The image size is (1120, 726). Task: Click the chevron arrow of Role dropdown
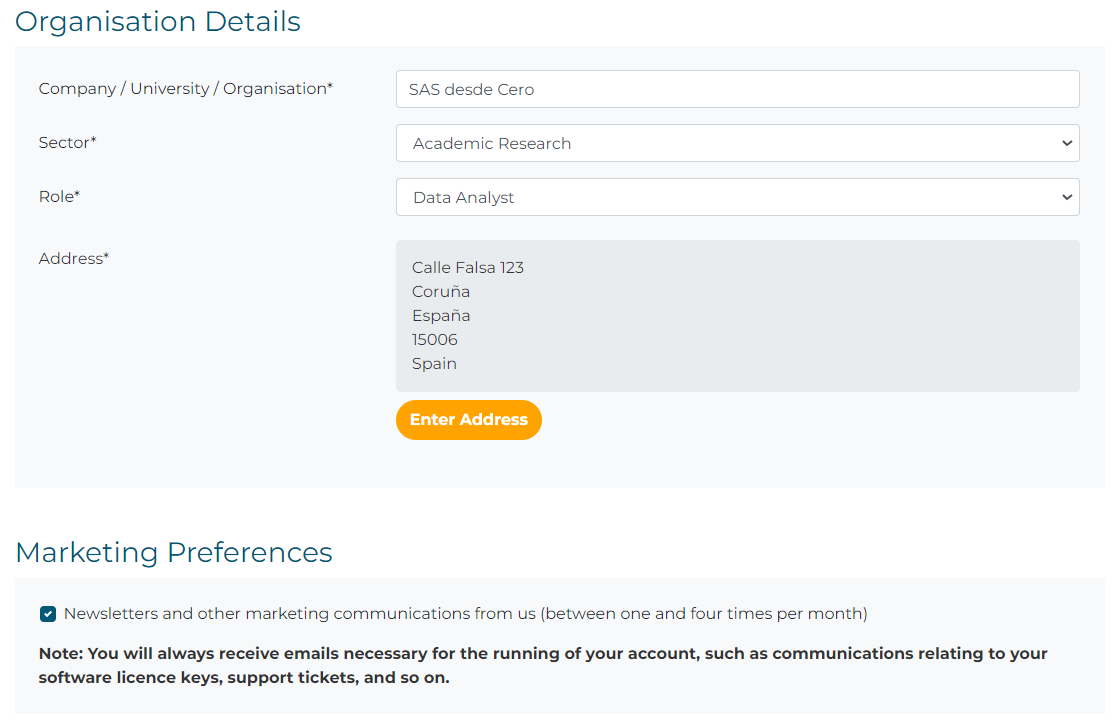point(1066,197)
